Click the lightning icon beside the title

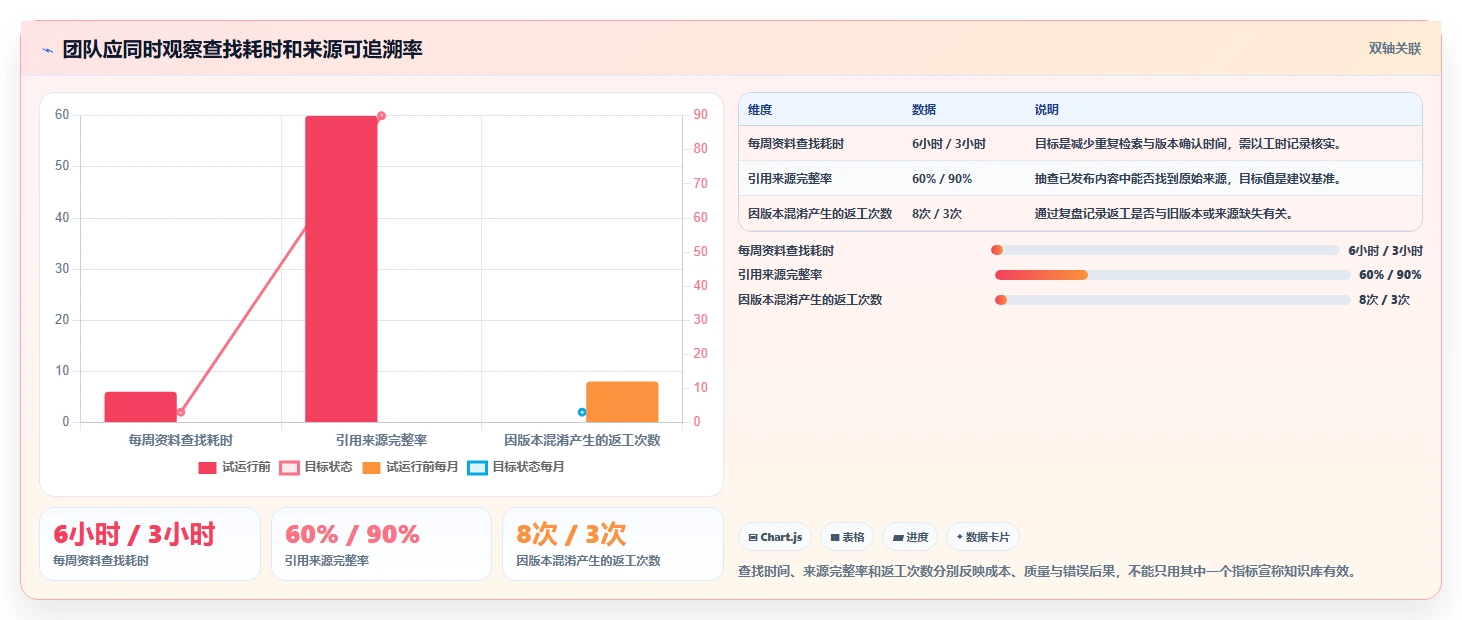[47, 50]
